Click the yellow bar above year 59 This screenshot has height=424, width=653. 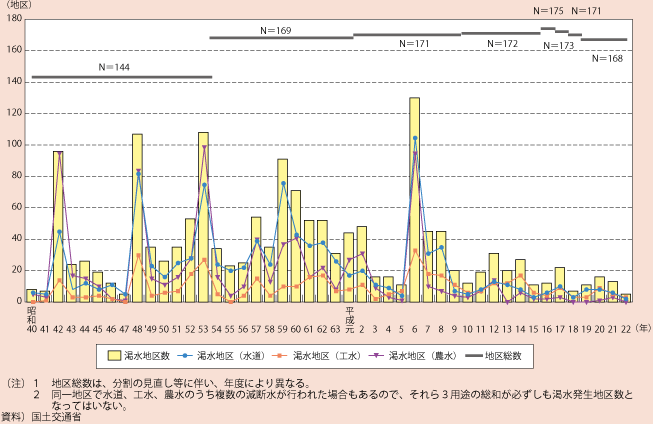(x=283, y=230)
